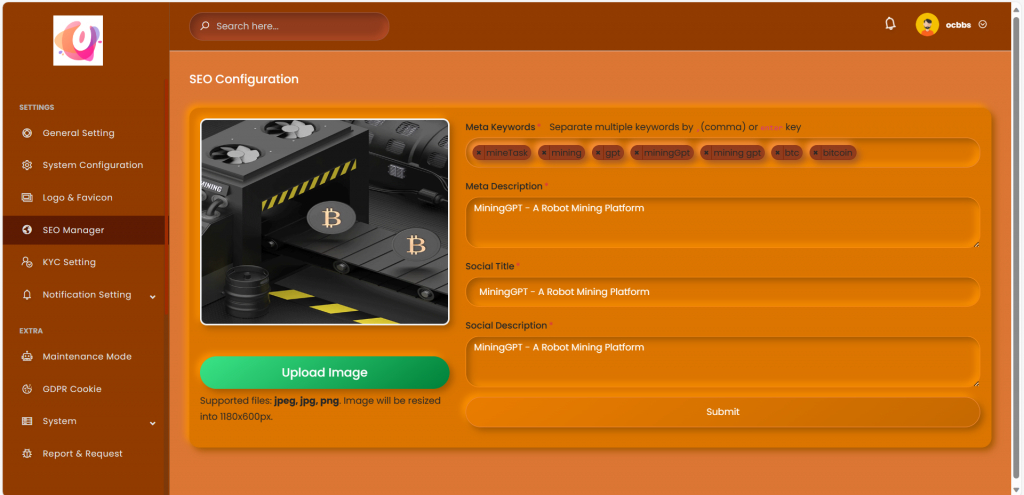1024x495 pixels.
Task: Click the green Upload Image button
Action: (324, 372)
